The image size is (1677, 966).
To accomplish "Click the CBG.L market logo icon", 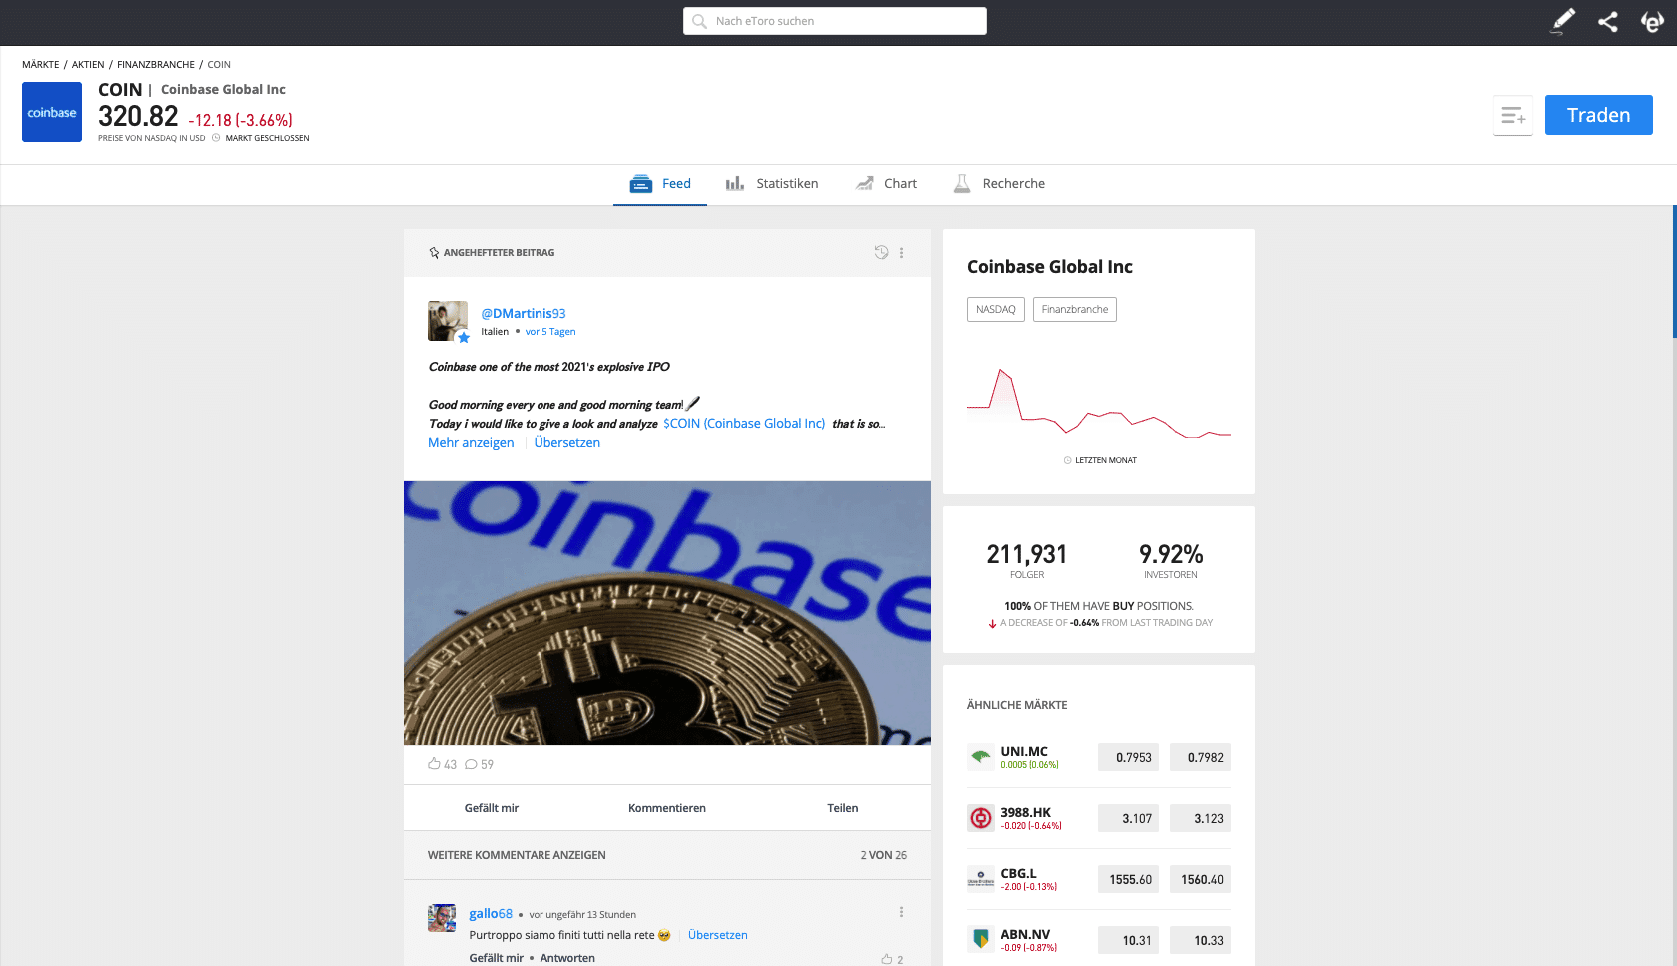I will [981, 879].
